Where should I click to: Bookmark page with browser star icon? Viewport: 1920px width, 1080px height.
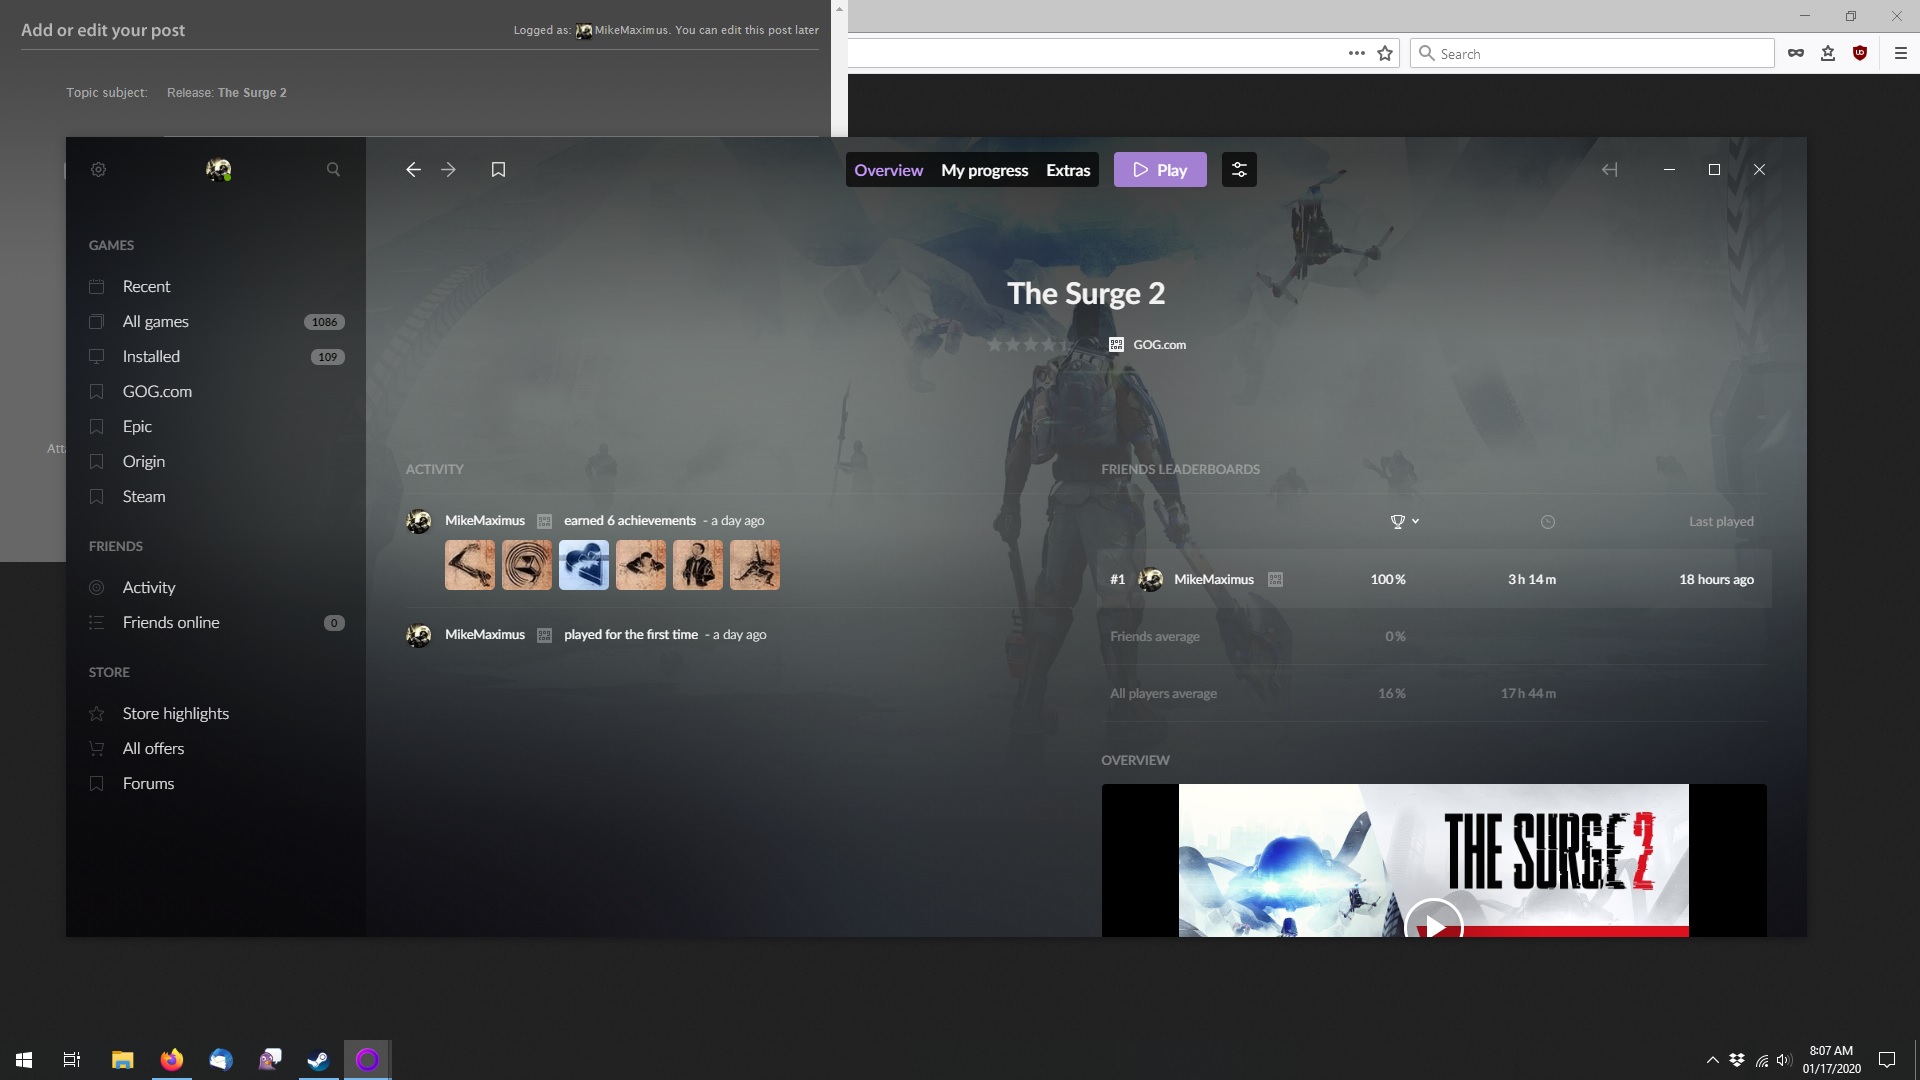click(1385, 54)
